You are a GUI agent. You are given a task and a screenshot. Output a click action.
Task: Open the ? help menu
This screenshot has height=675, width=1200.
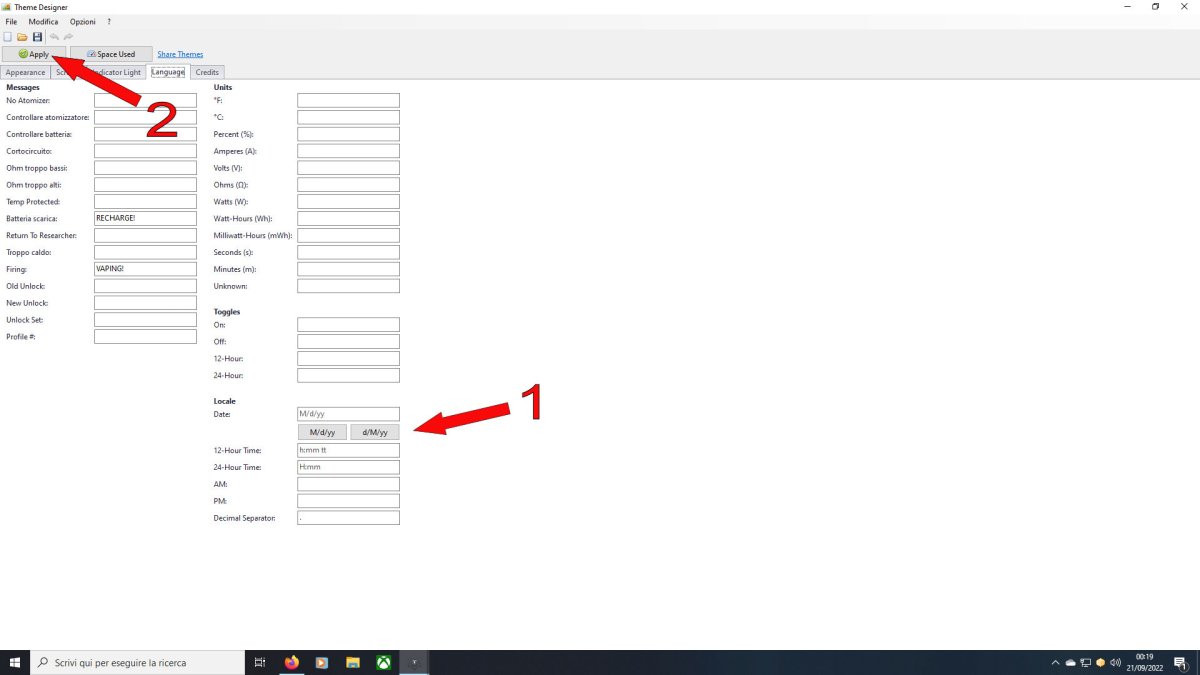pyautogui.click(x=109, y=21)
